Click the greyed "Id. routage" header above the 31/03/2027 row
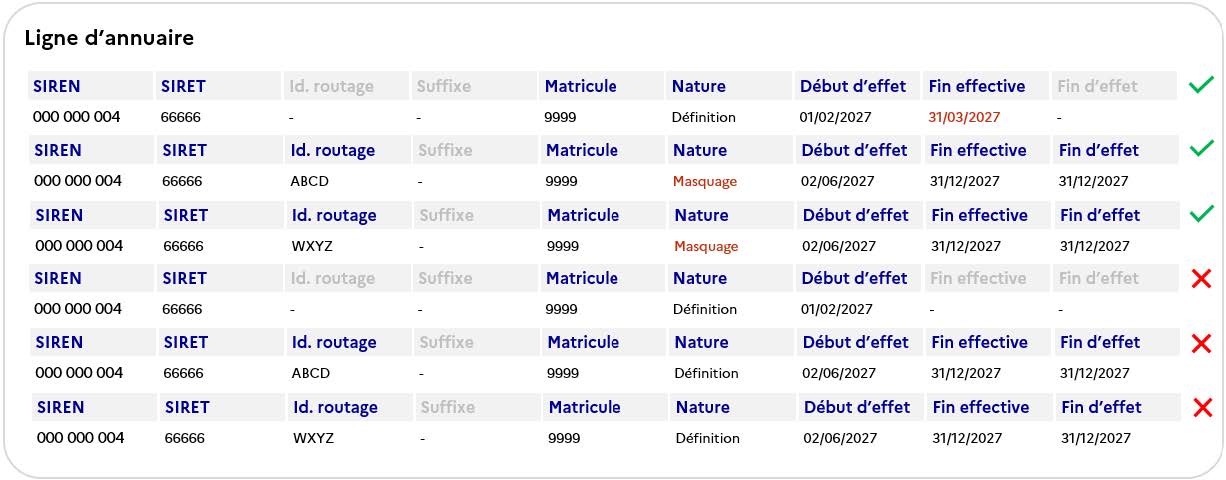This screenshot has width=1226, height=480. tap(331, 86)
